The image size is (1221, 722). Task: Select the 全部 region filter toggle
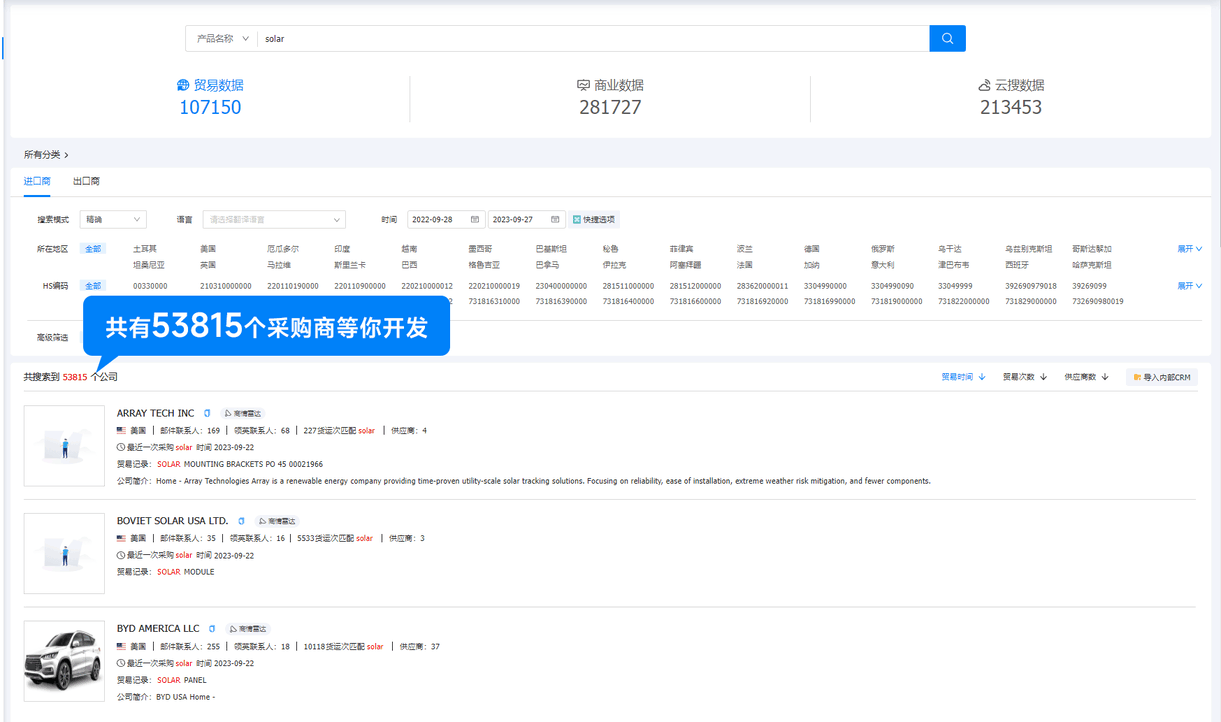[92, 248]
